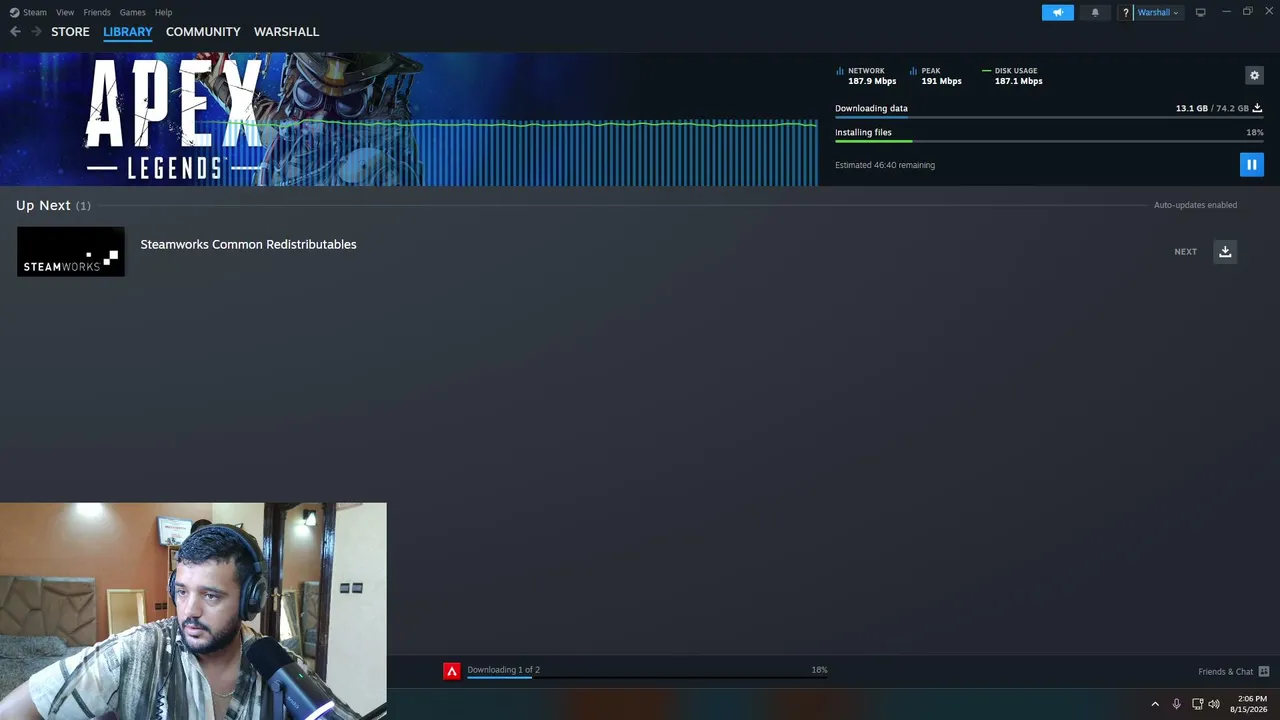Open Friends & Chat icon
The width and height of the screenshot is (1280, 720).
coord(1264,671)
